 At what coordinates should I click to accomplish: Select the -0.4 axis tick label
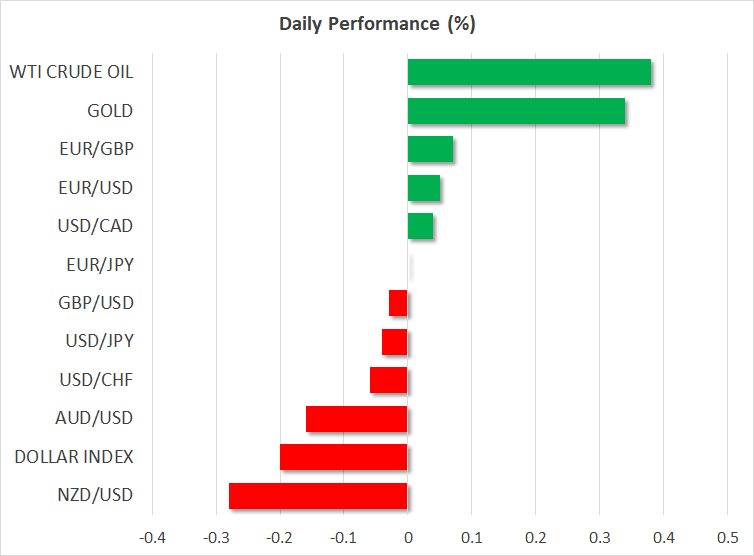pyautogui.click(x=151, y=536)
